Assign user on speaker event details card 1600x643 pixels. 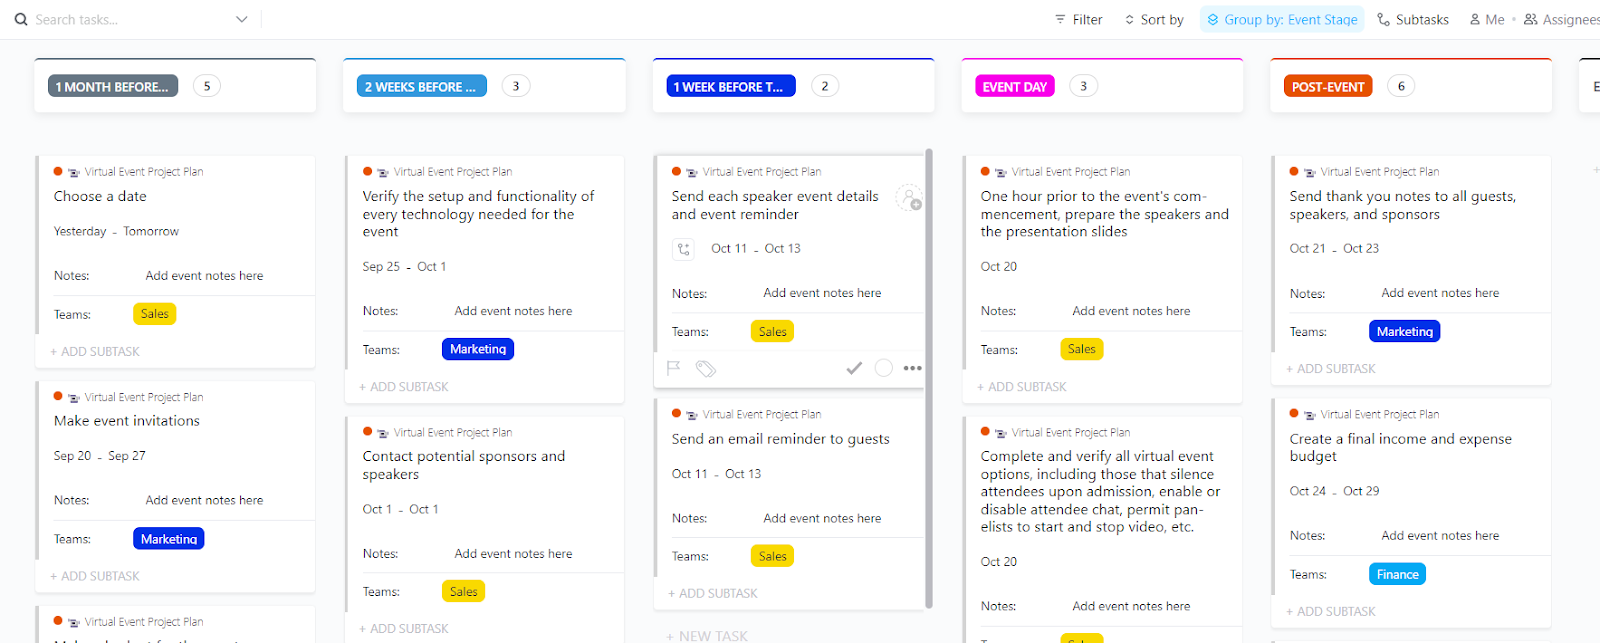coord(908,198)
